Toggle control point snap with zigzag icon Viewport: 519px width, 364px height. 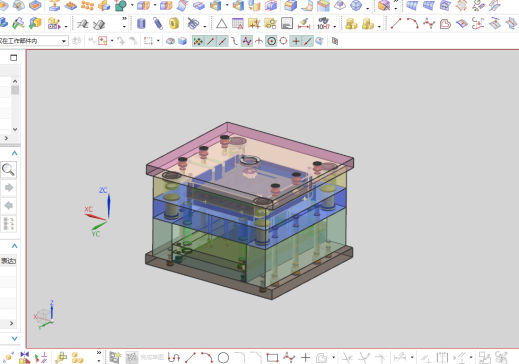click(247, 41)
